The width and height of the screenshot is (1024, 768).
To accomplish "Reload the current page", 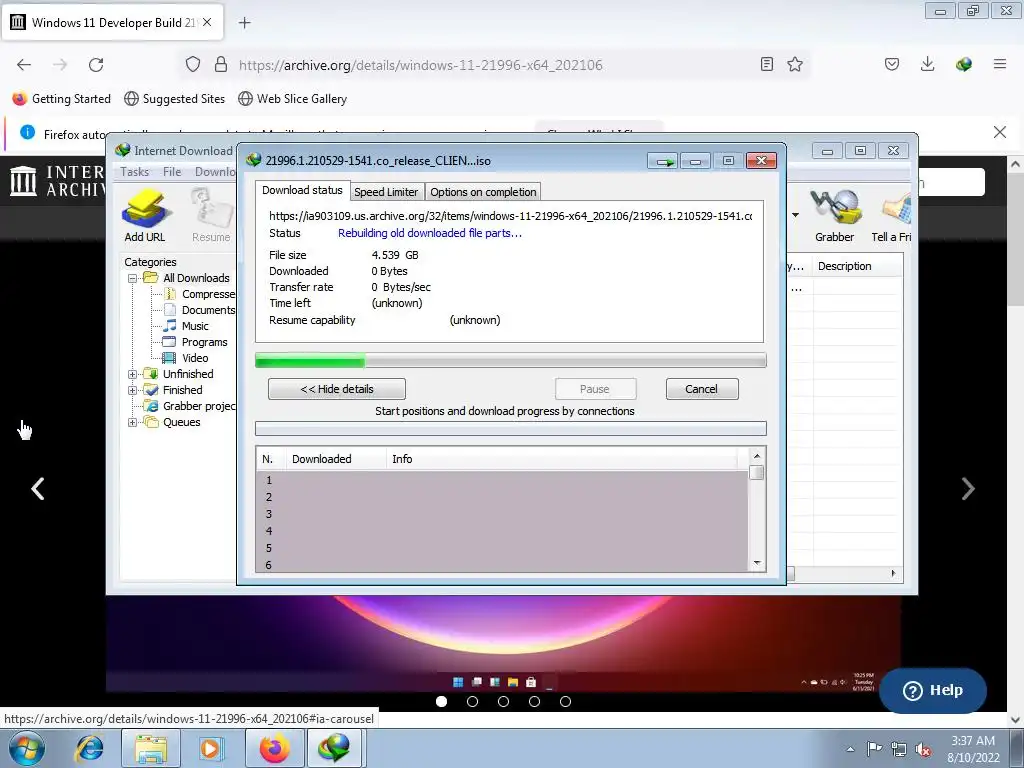I will click(96, 64).
